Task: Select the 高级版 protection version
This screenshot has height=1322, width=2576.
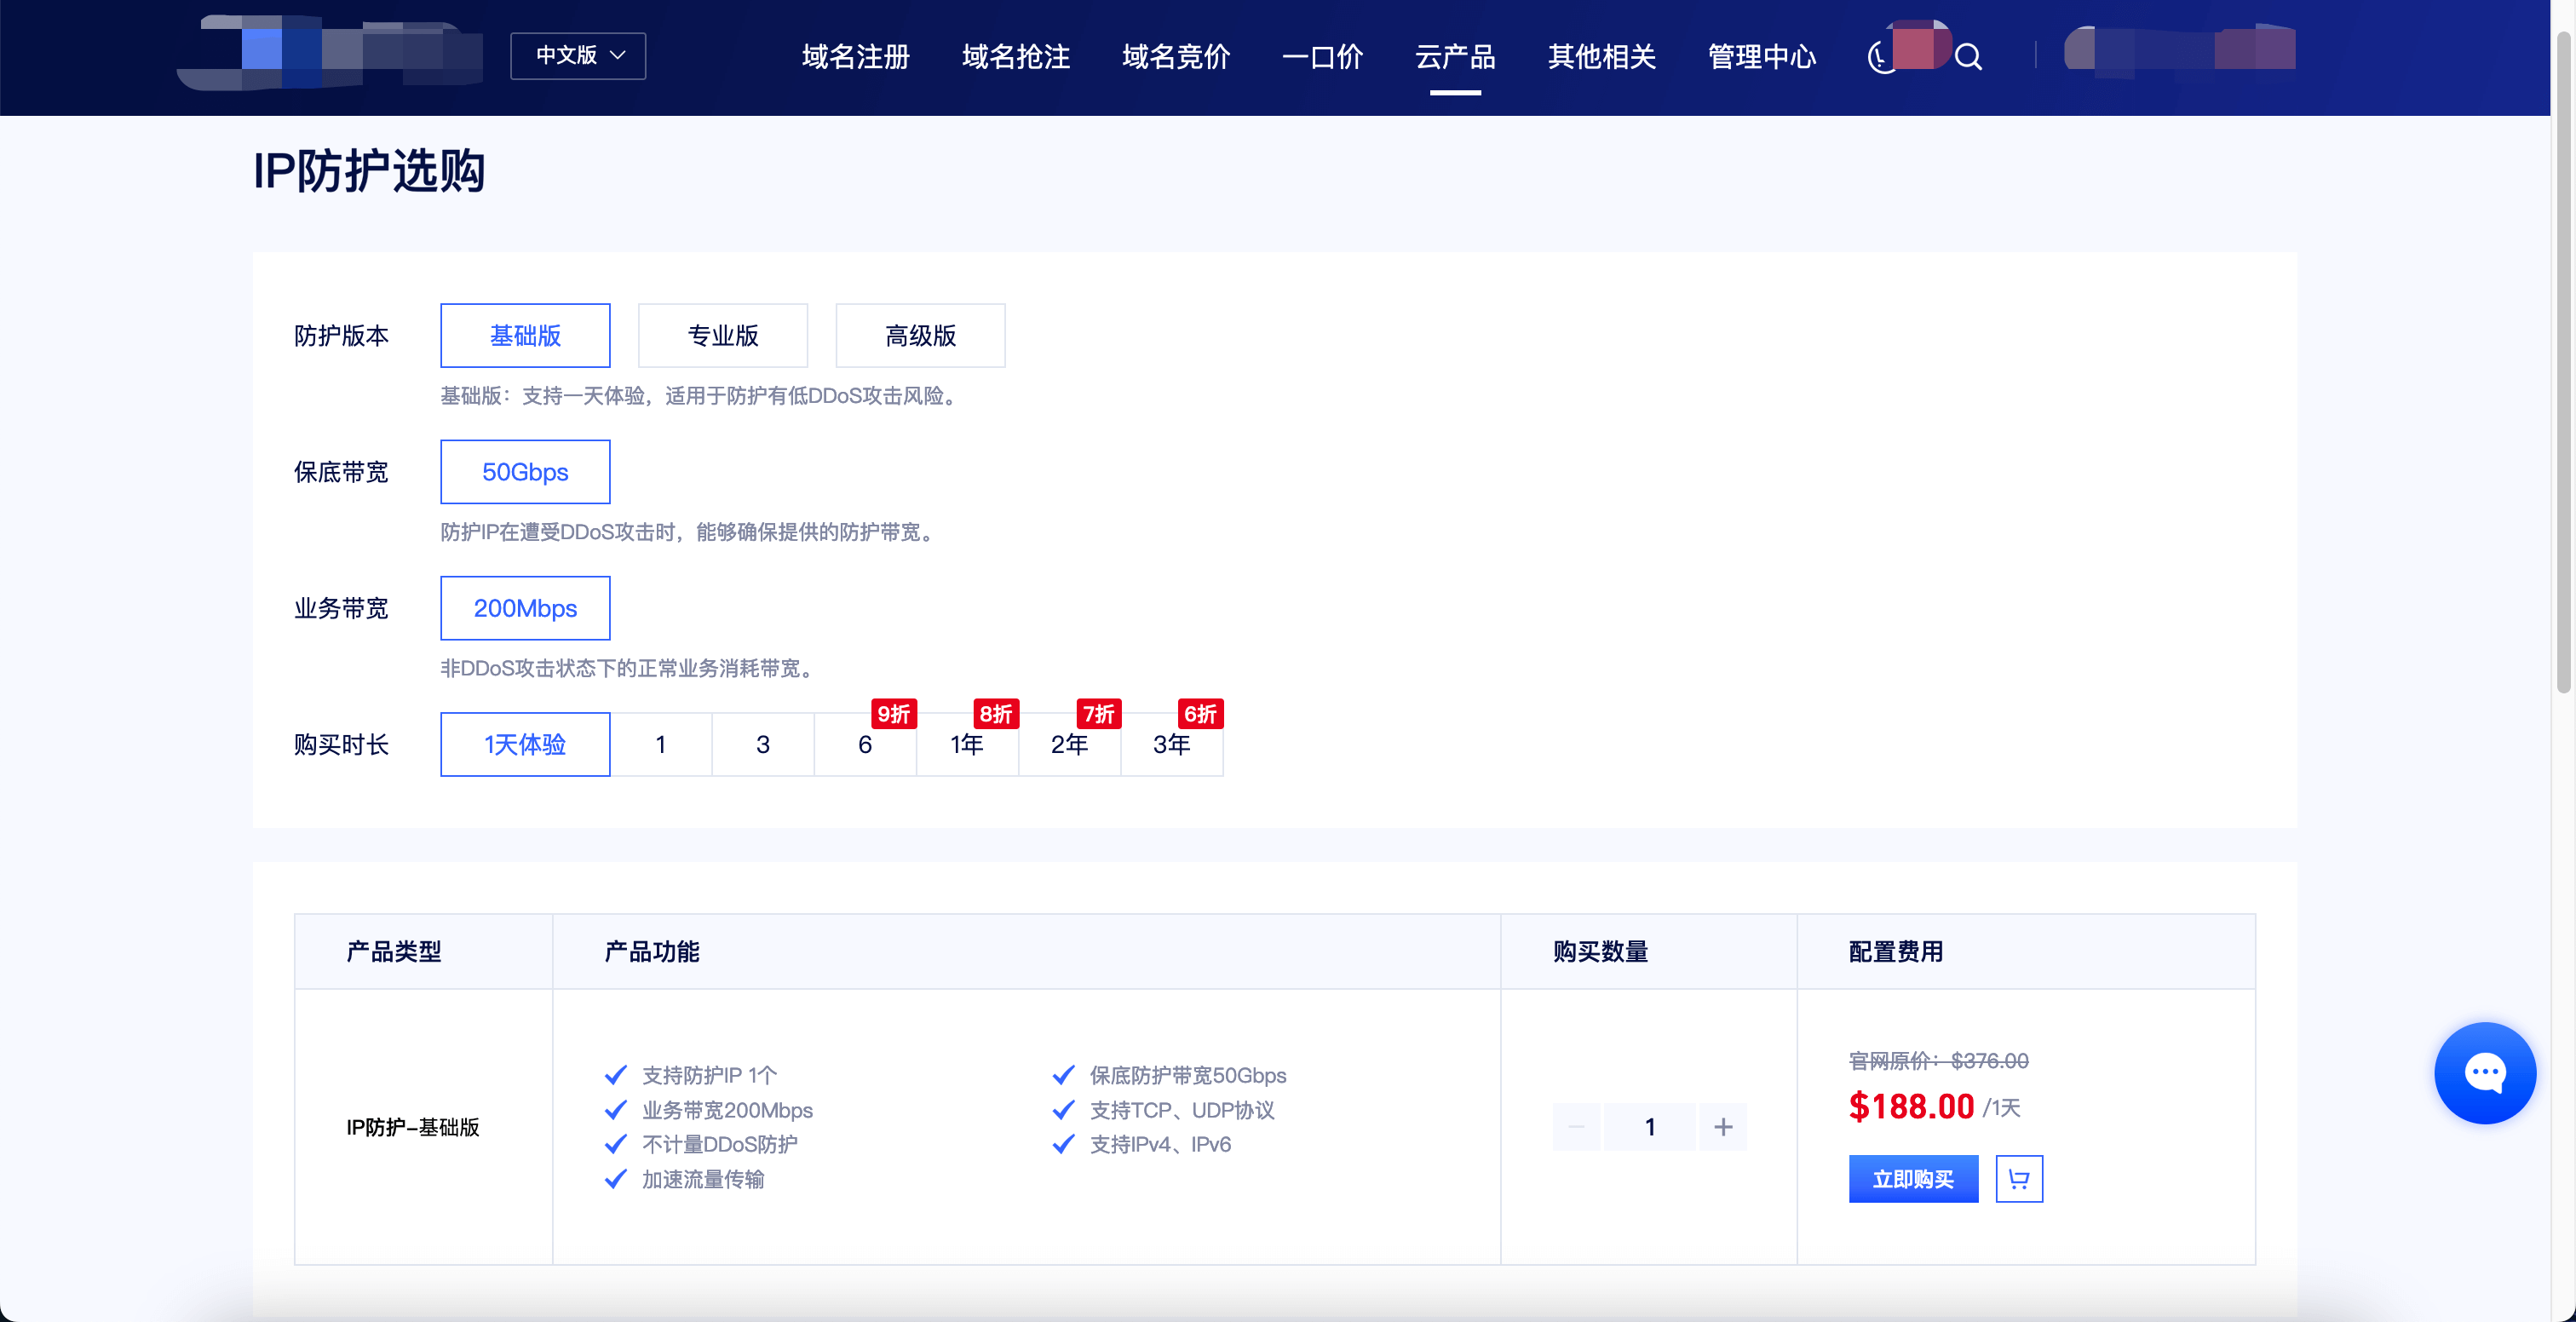Action: [920, 336]
